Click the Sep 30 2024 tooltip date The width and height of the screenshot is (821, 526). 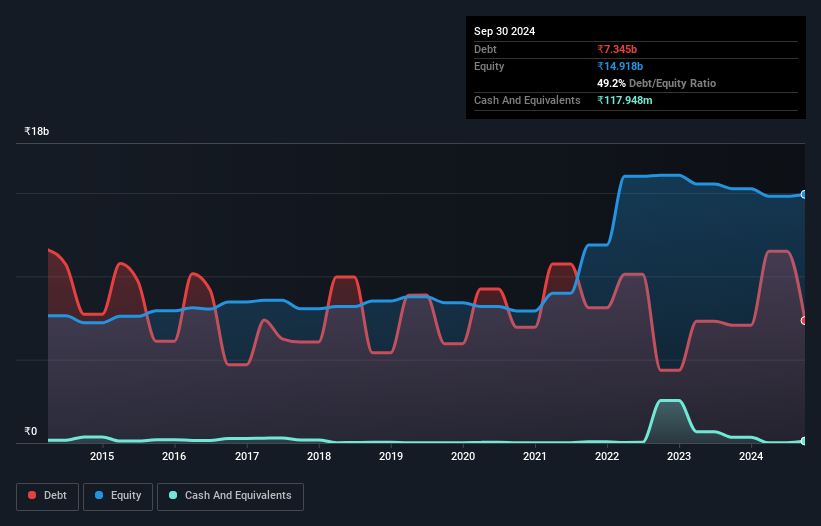click(x=504, y=31)
